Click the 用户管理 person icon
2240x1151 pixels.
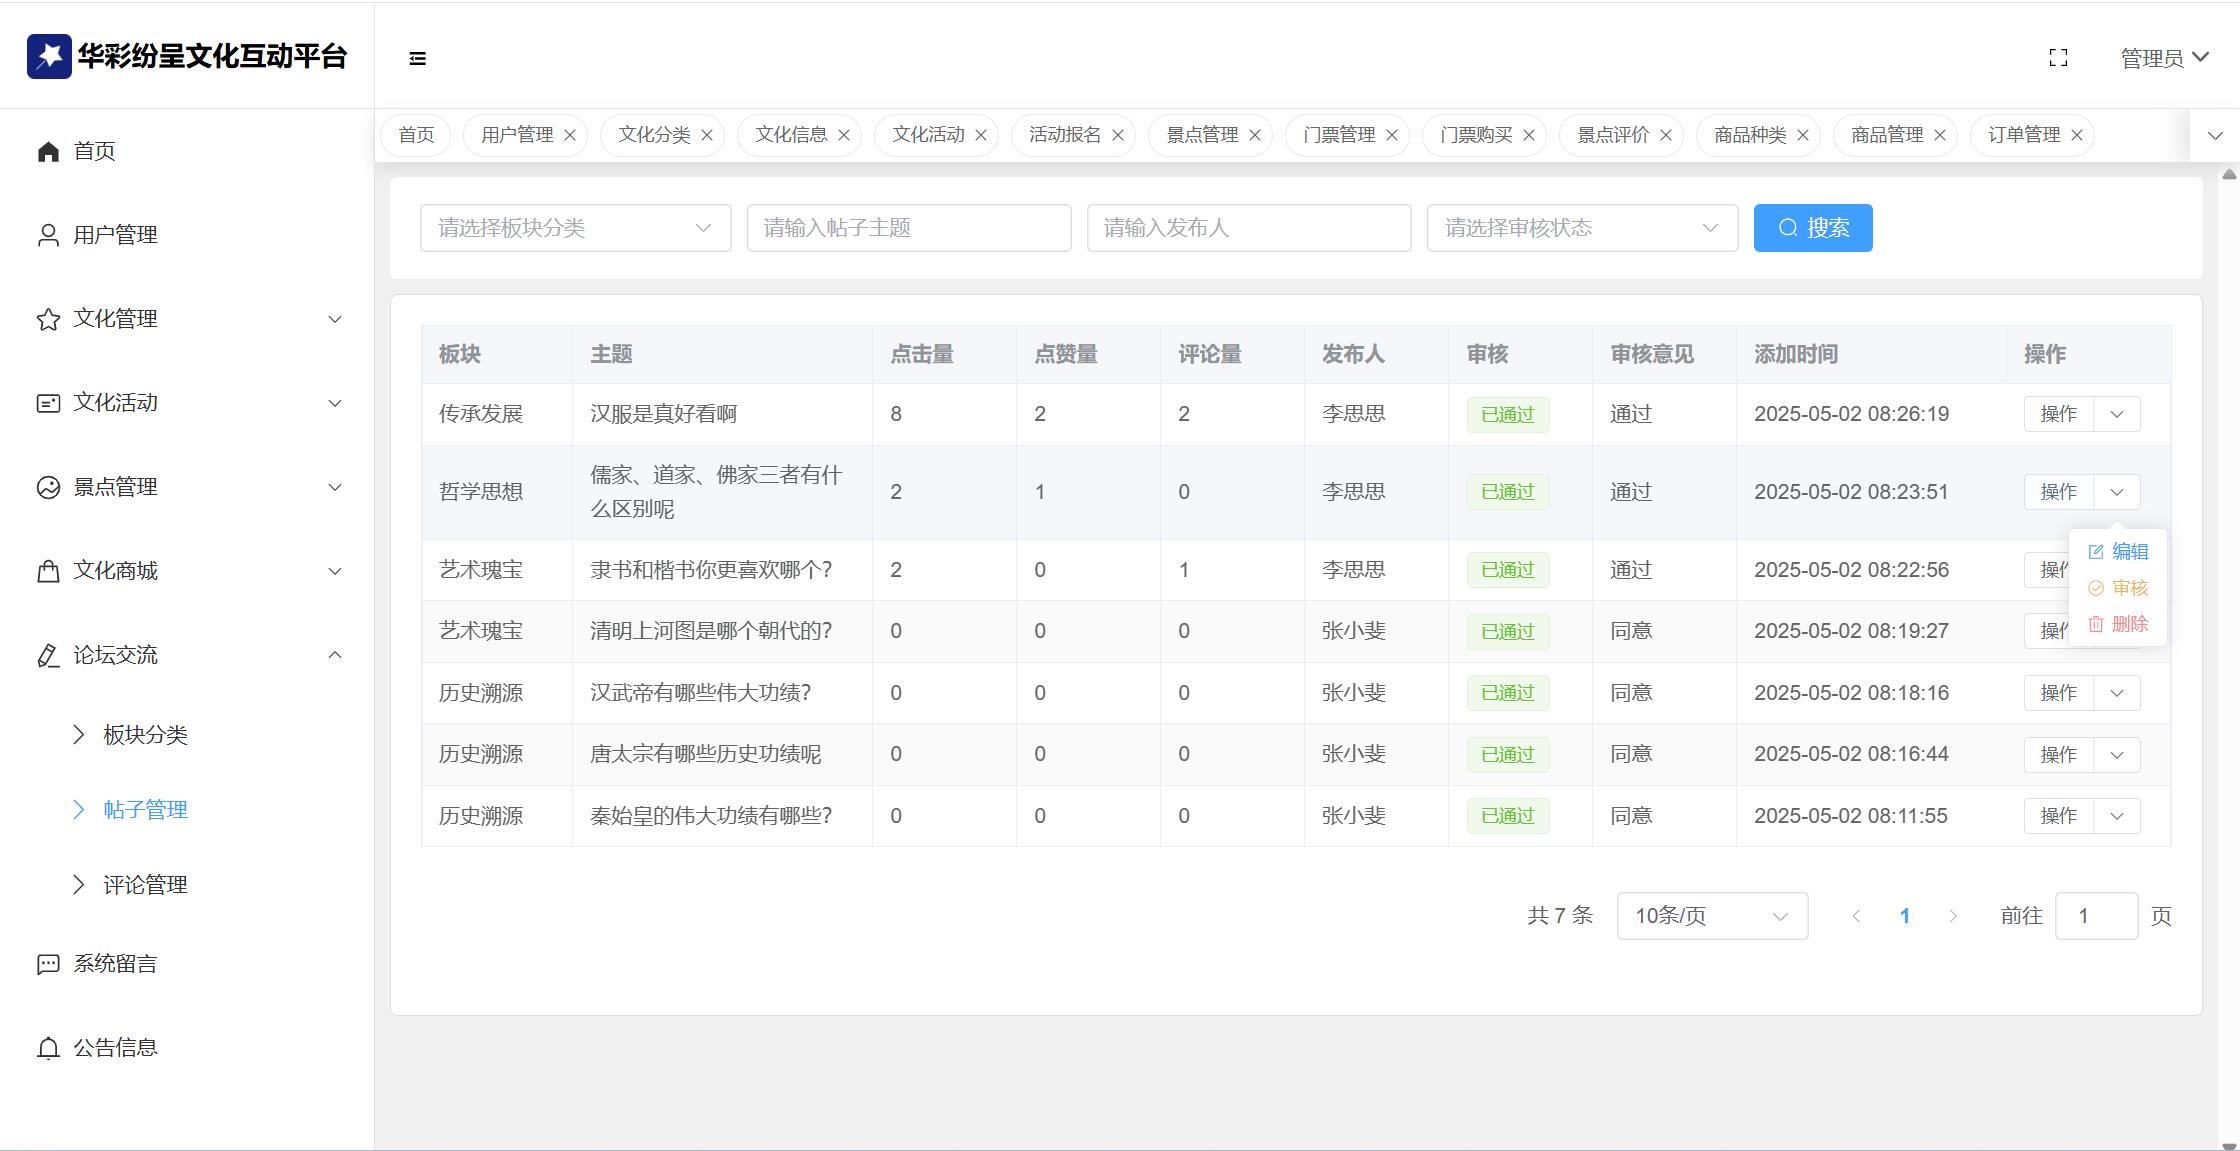click(x=48, y=235)
